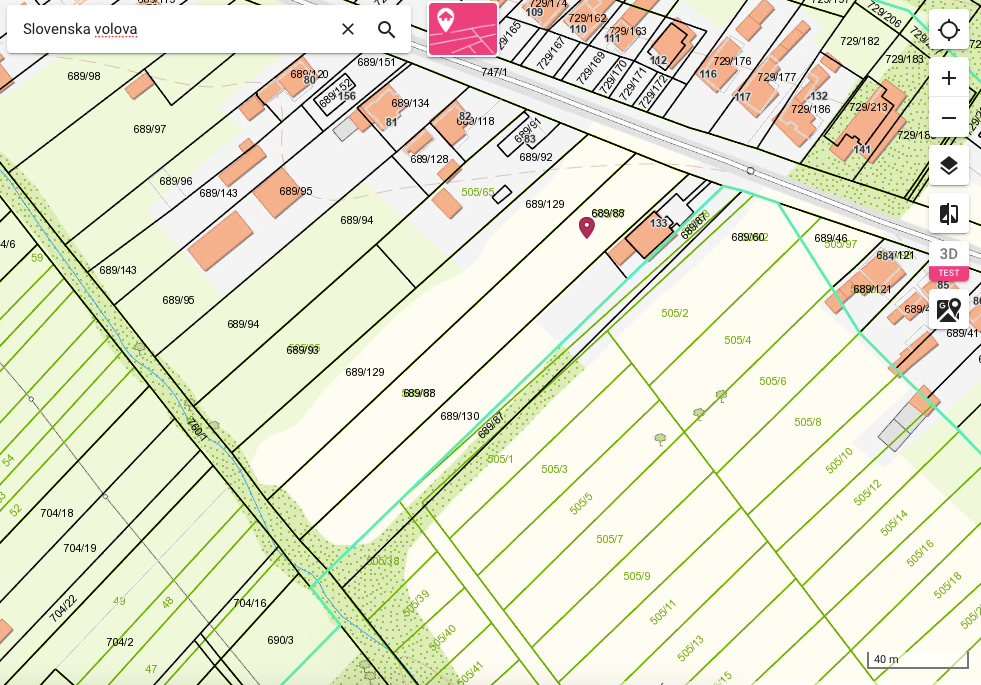Viewport: 981px width, 685px height.
Task: Click the locate my position button
Action: [949, 30]
